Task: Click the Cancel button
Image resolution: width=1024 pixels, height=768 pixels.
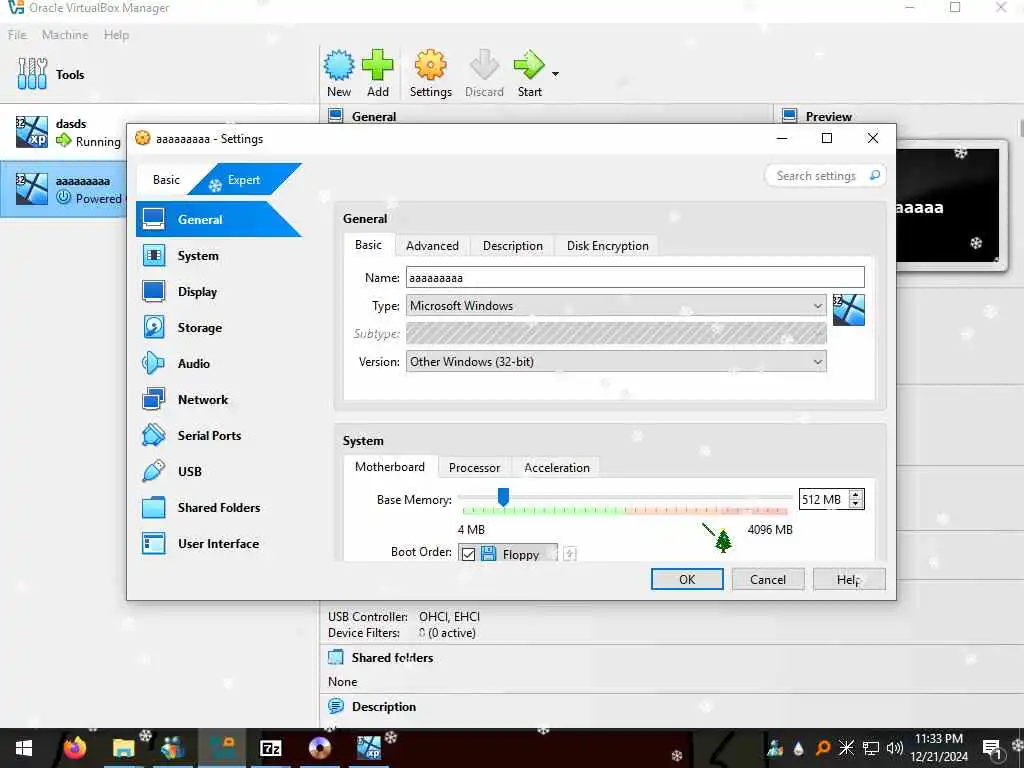Action: point(768,579)
